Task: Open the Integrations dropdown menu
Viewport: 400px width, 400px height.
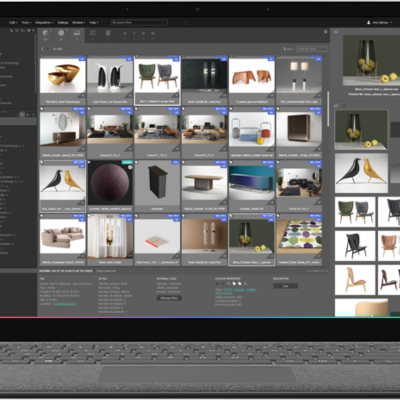Action: (x=43, y=23)
